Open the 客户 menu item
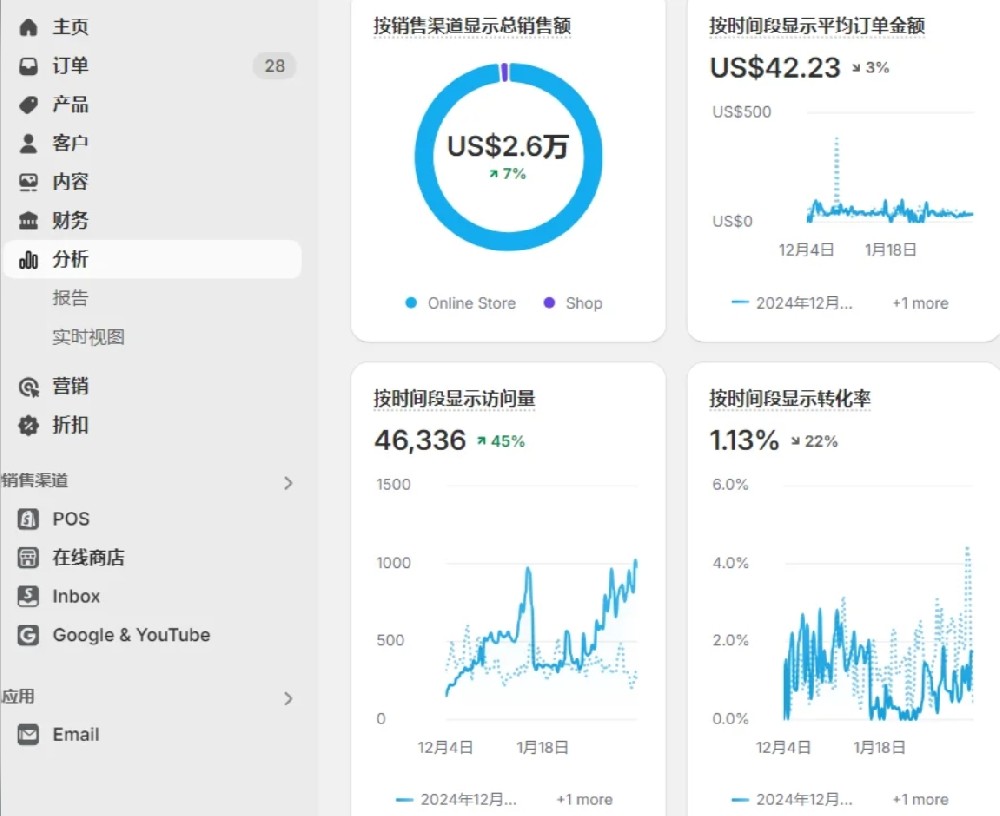Screen dimensions: 1000x816 point(71,144)
